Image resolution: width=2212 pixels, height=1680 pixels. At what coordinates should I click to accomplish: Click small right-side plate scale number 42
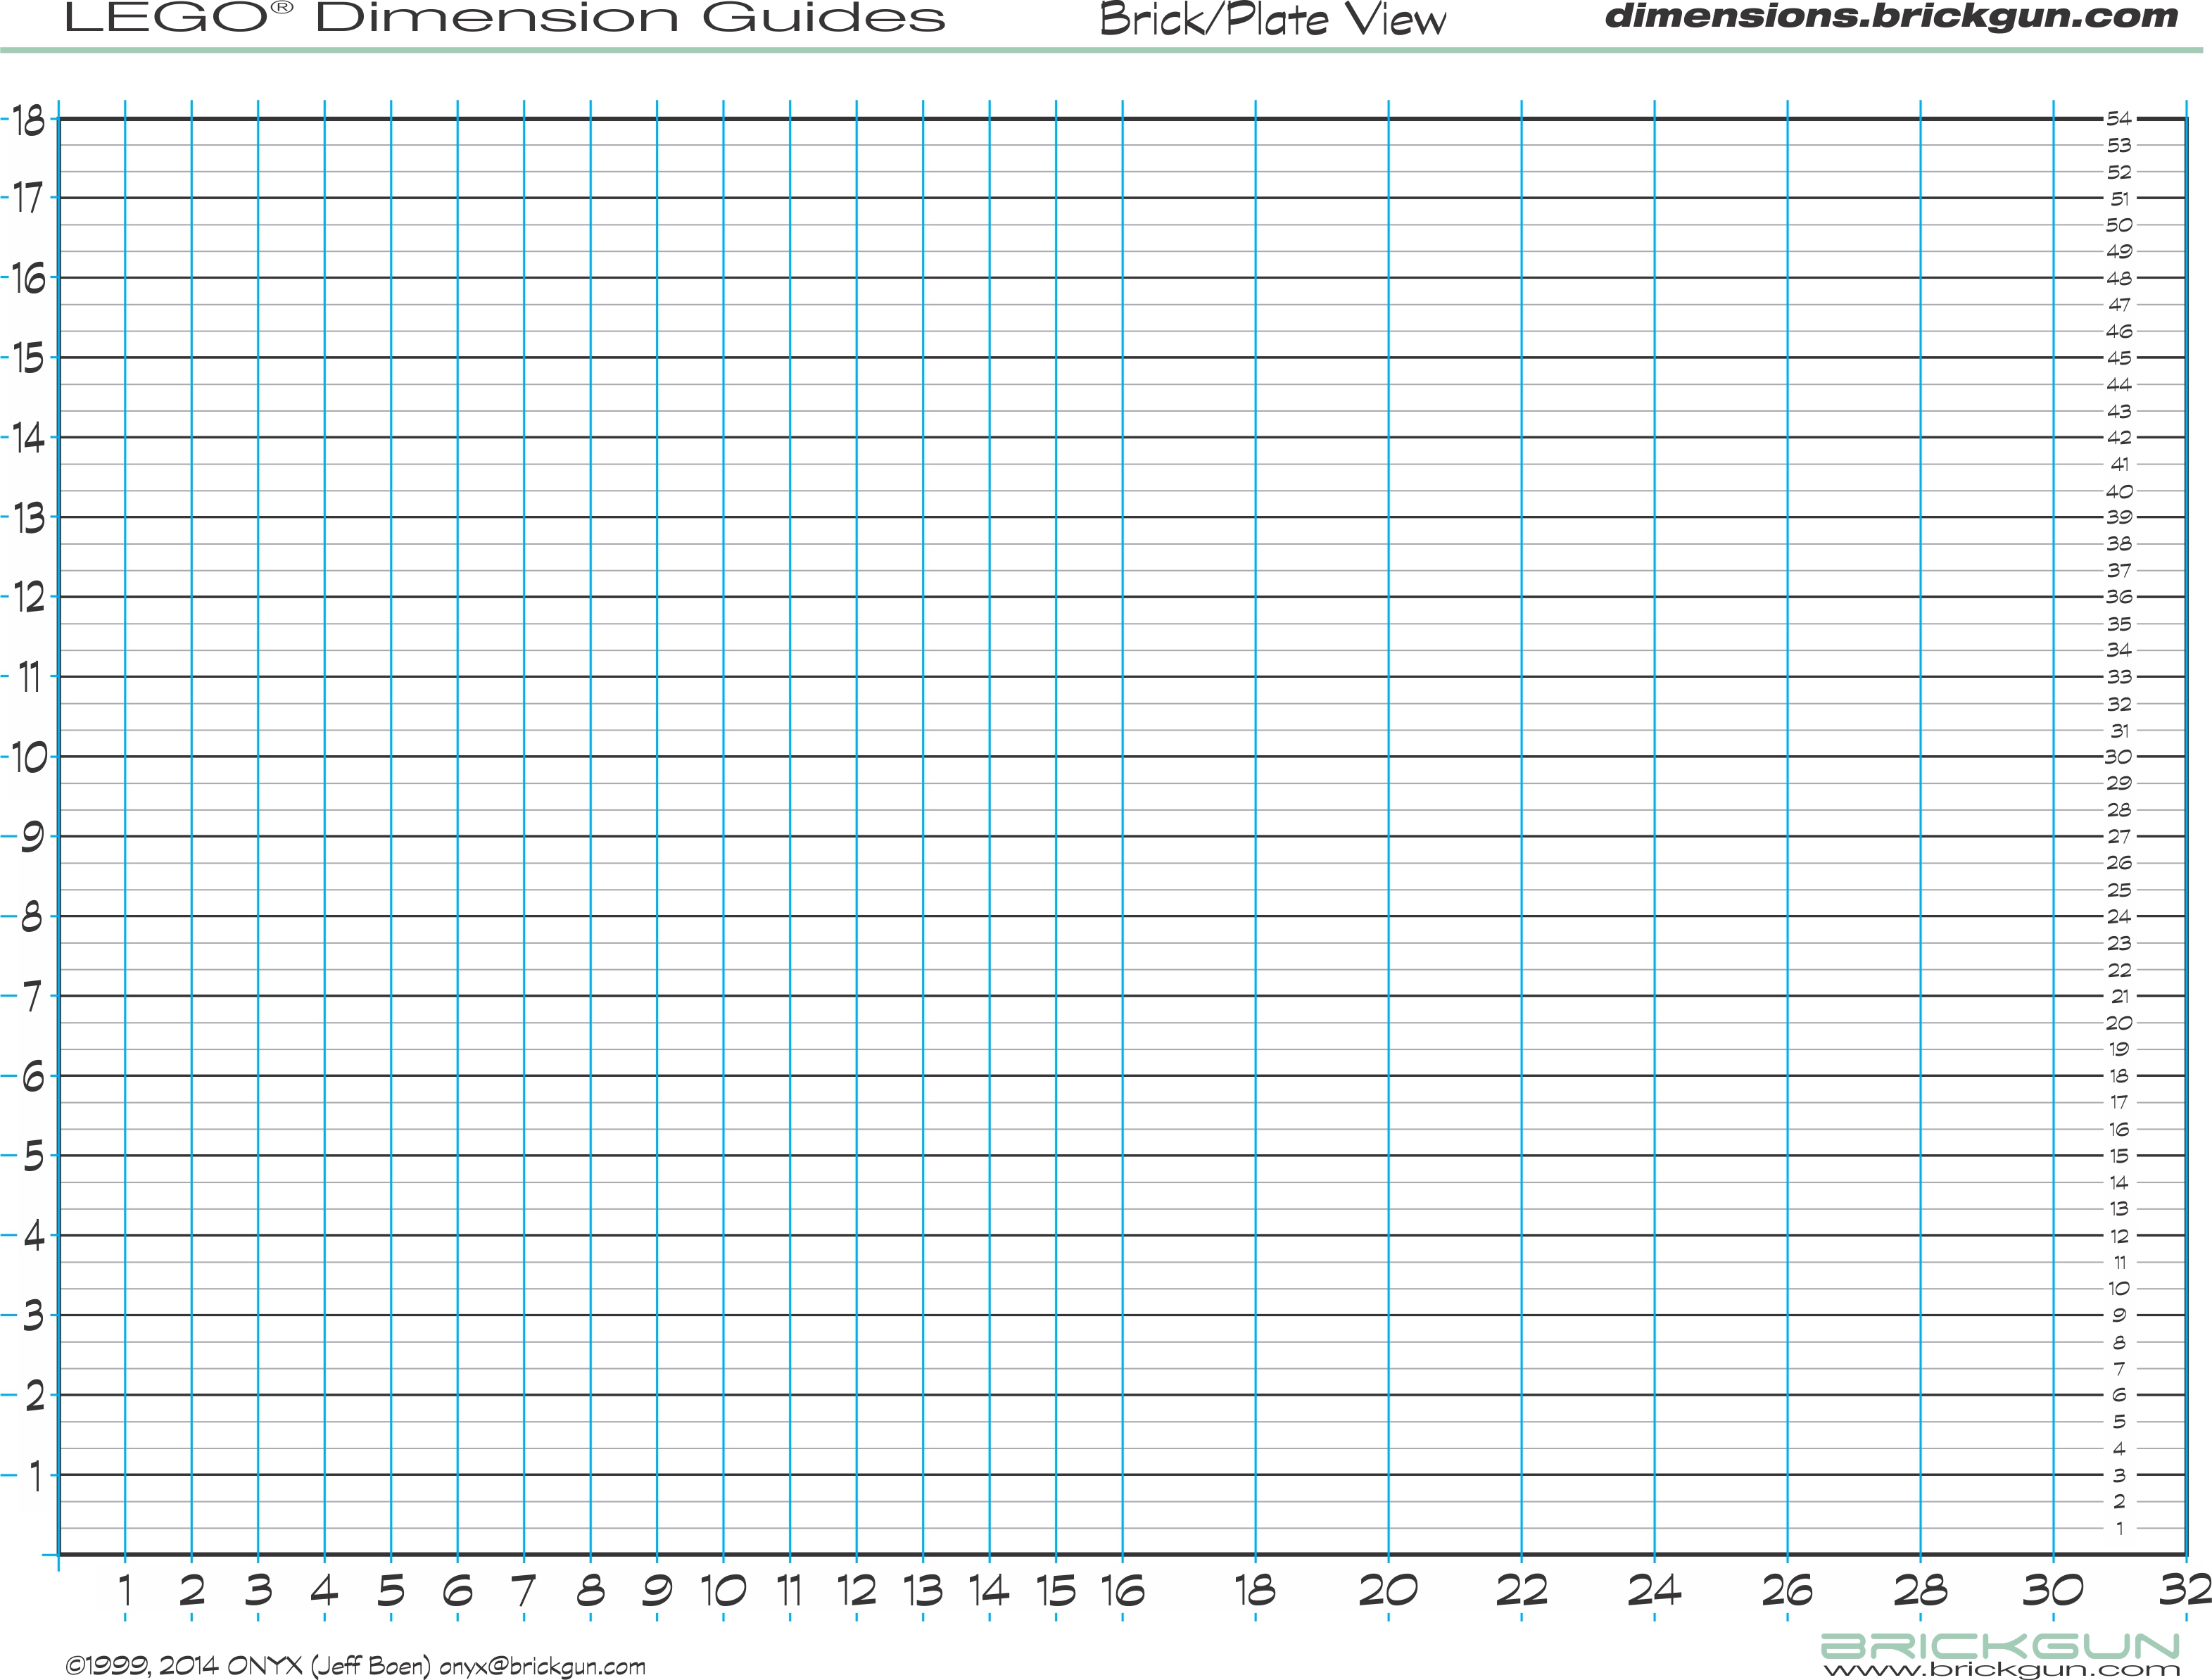(2119, 438)
